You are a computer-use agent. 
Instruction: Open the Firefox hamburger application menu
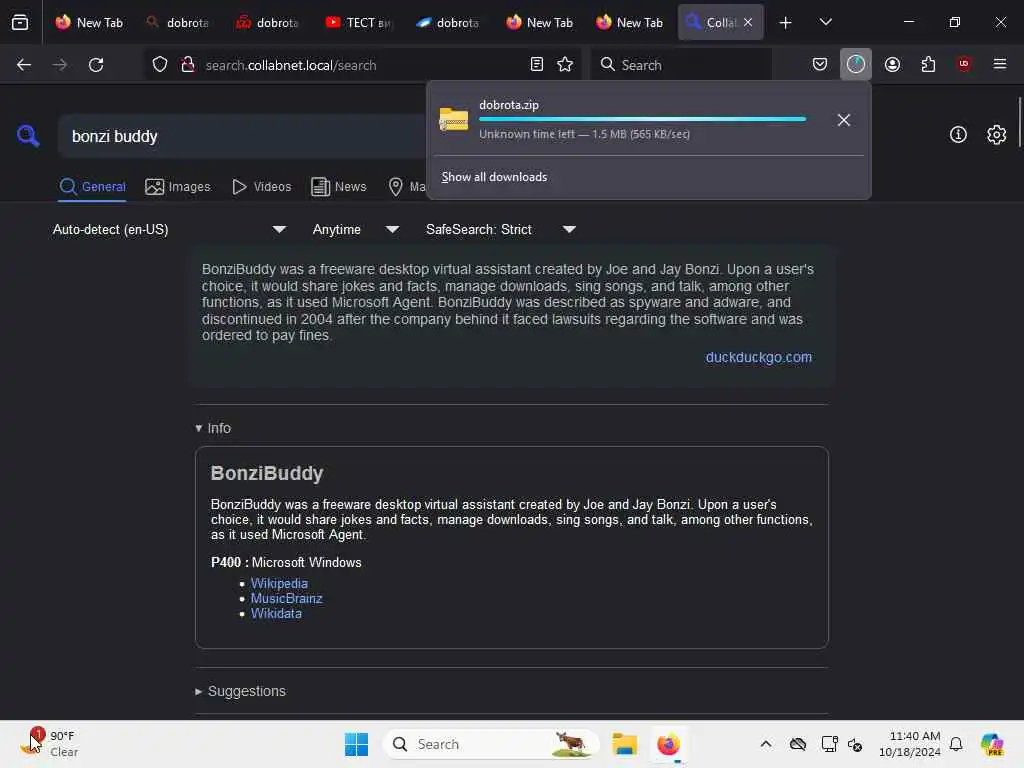point(1000,64)
